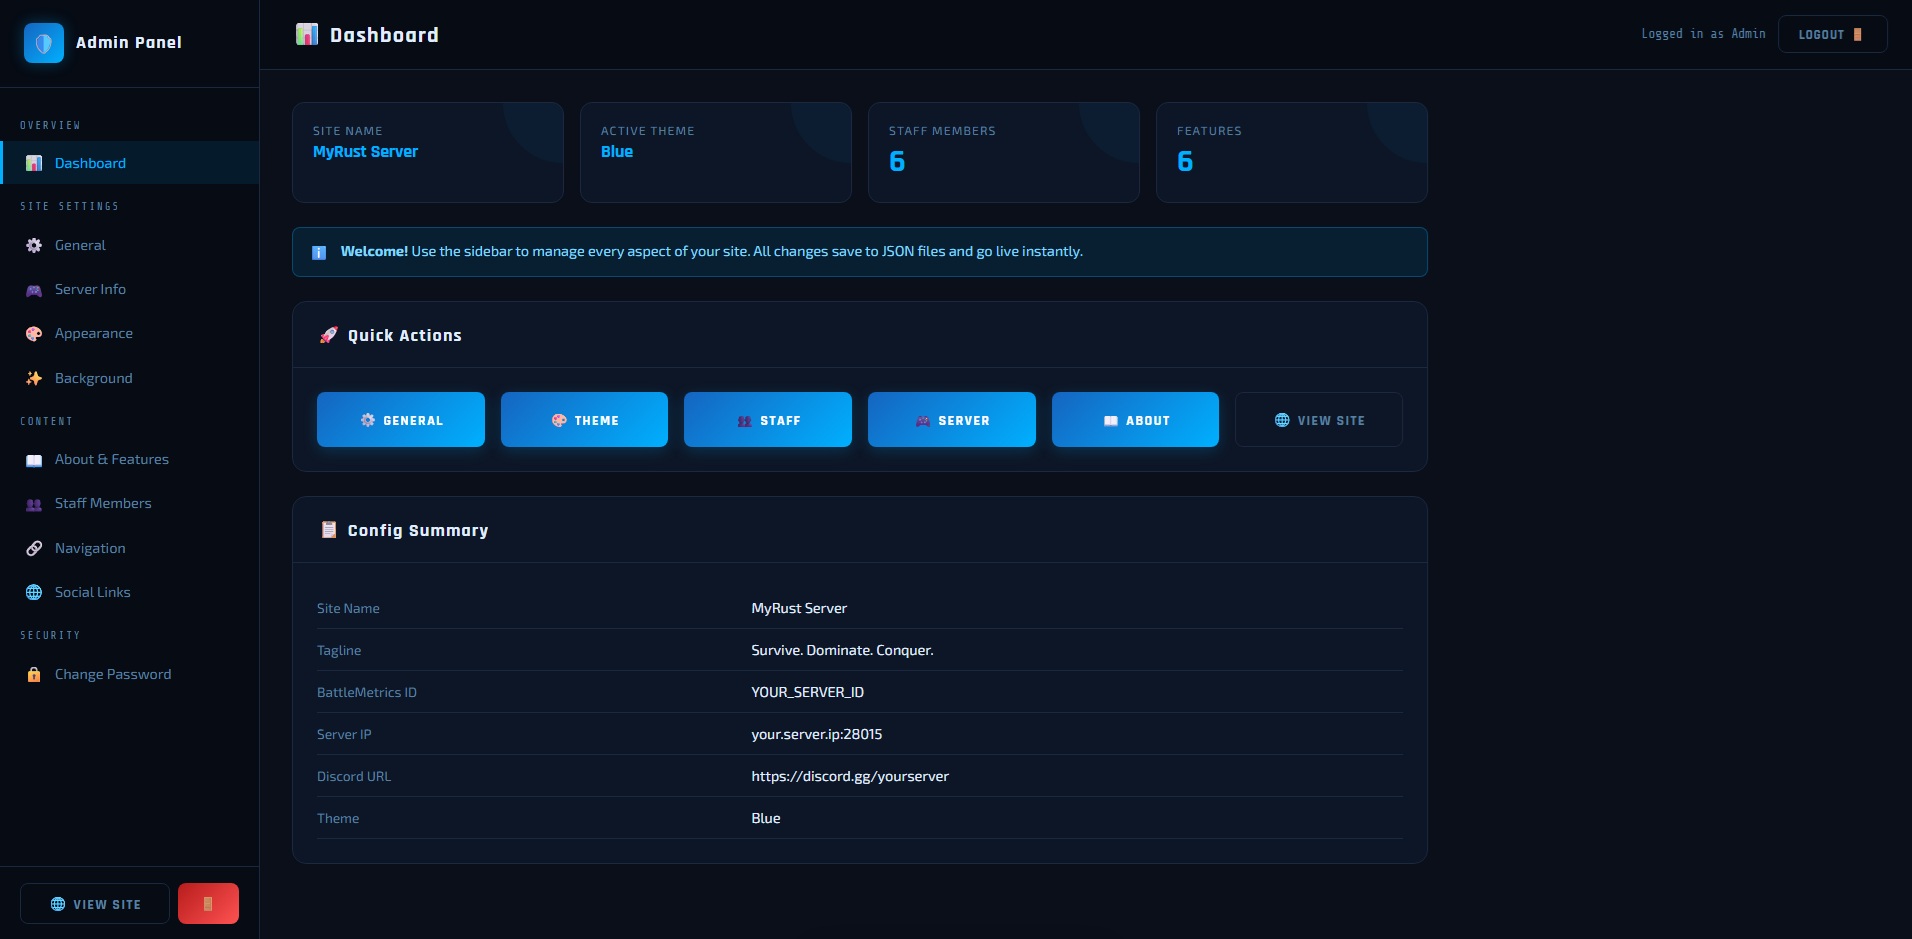This screenshot has width=1912, height=939.
Task: Click the globe icon beside Social Links
Action: tap(34, 592)
